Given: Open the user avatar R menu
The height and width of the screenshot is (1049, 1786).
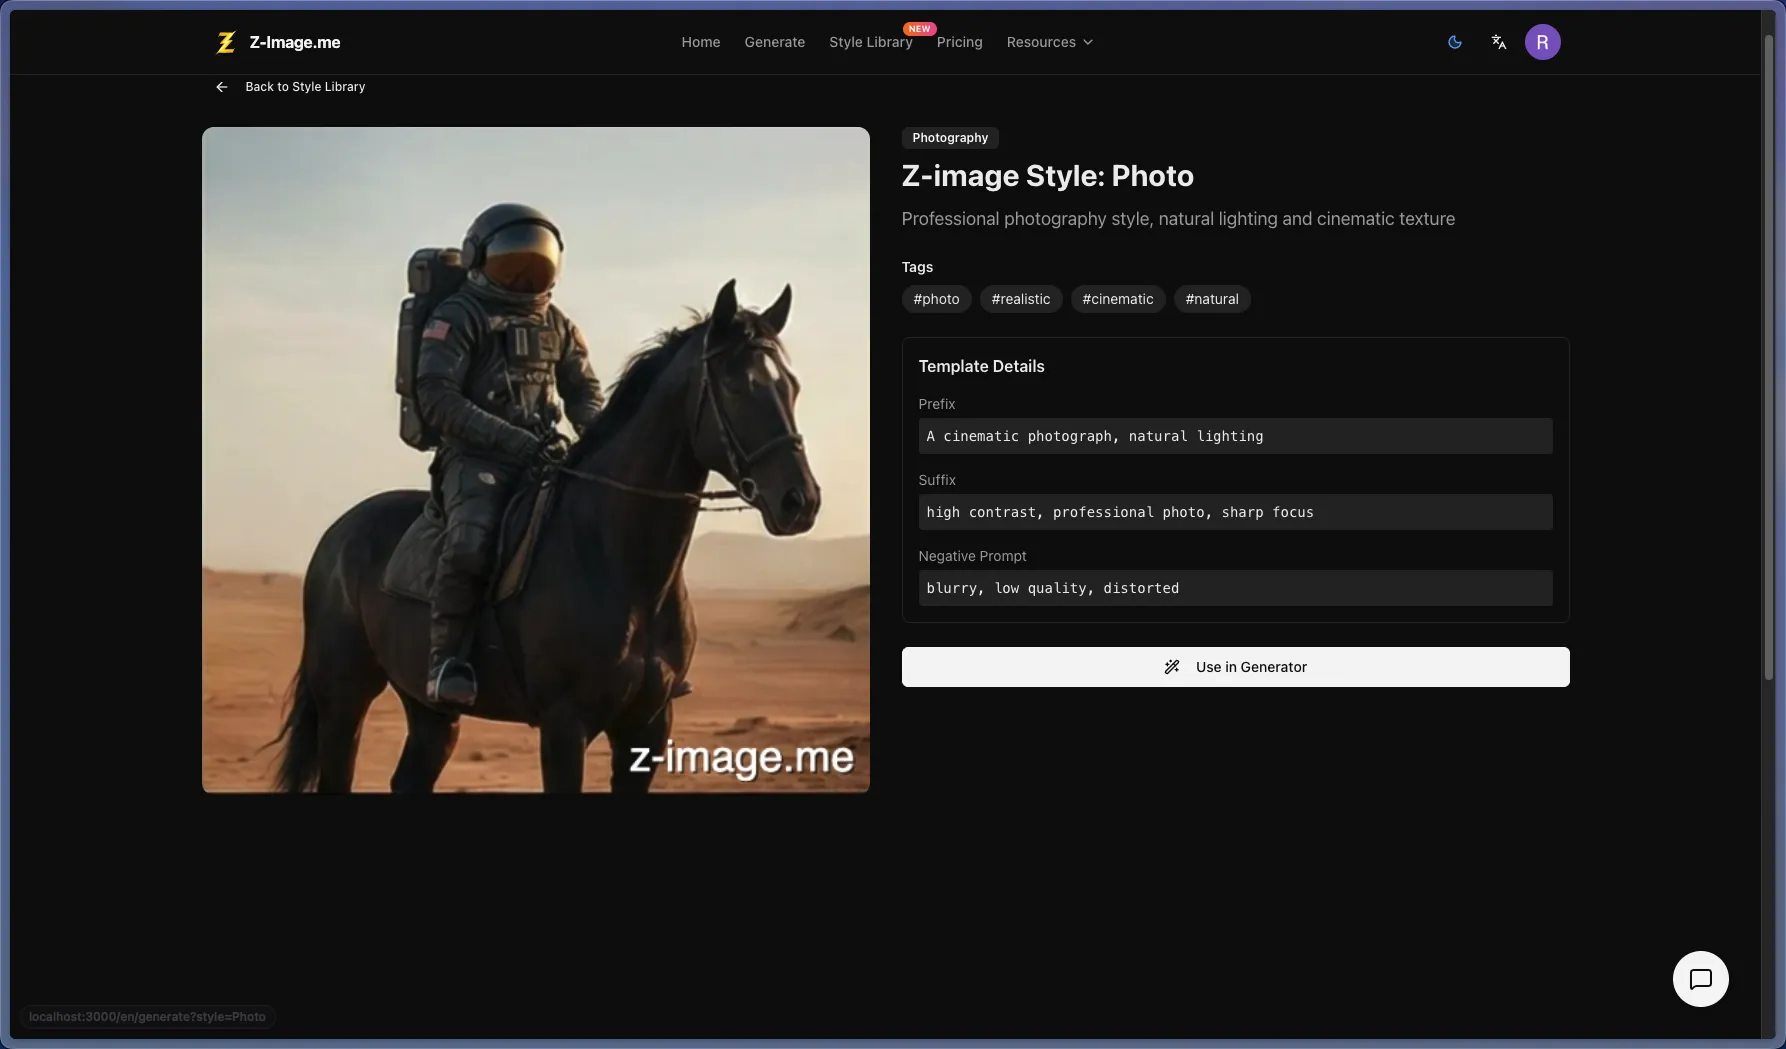Looking at the screenshot, I should click(1542, 42).
